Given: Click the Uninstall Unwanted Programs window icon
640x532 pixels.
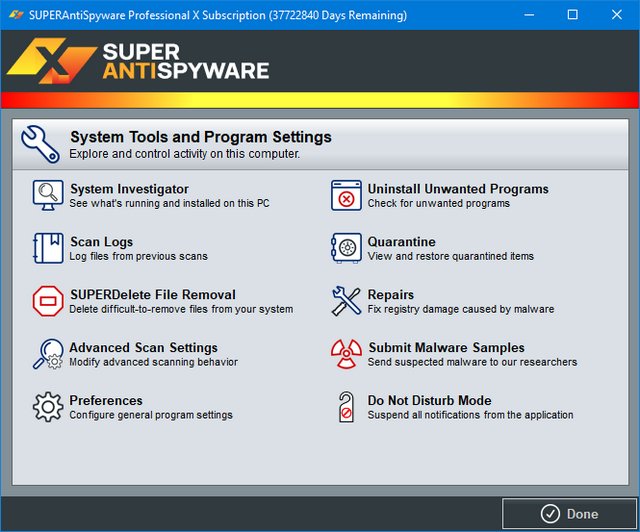Looking at the screenshot, I should click(x=346, y=196).
